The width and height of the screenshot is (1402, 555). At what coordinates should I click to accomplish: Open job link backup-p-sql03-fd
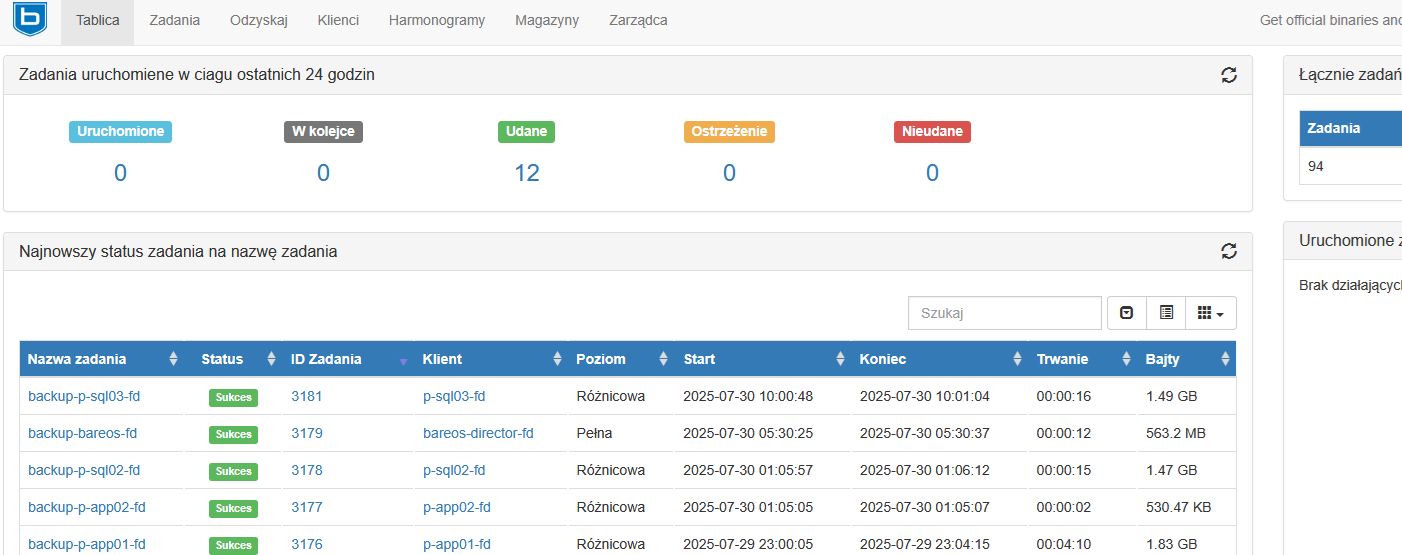pyautogui.click(x=84, y=396)
